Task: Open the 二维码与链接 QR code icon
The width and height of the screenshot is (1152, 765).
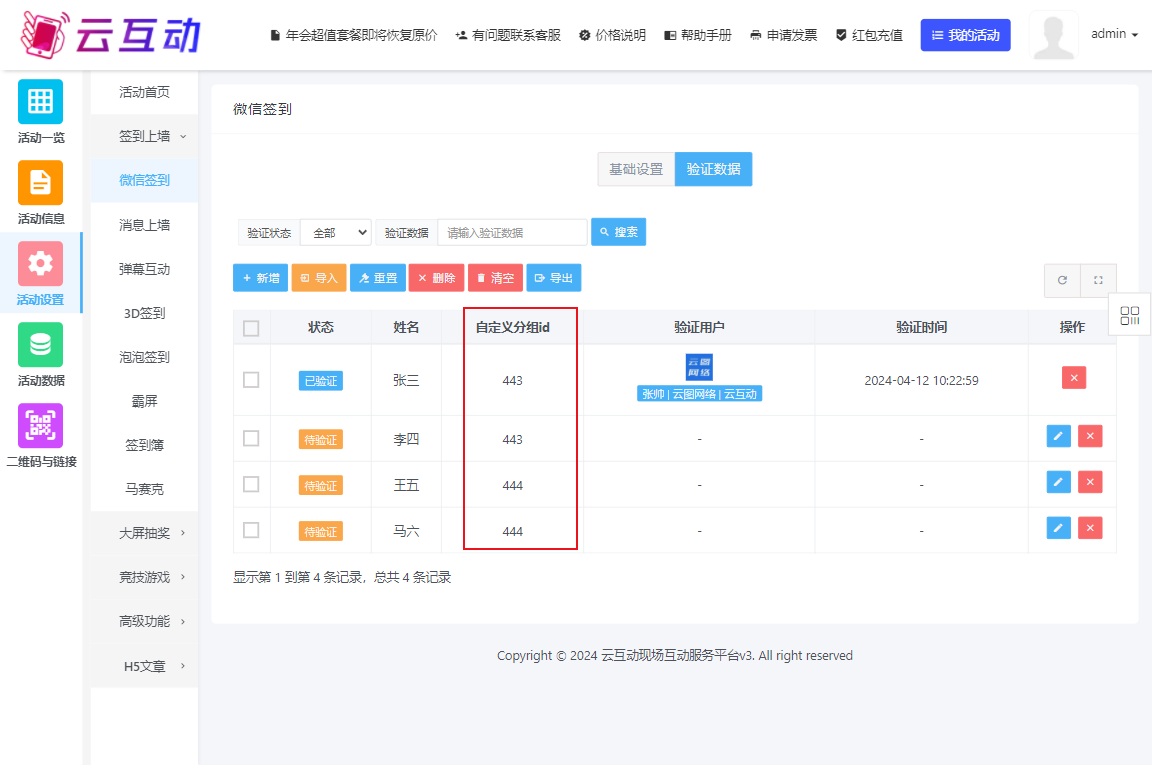Action: (x=39, y=426)
